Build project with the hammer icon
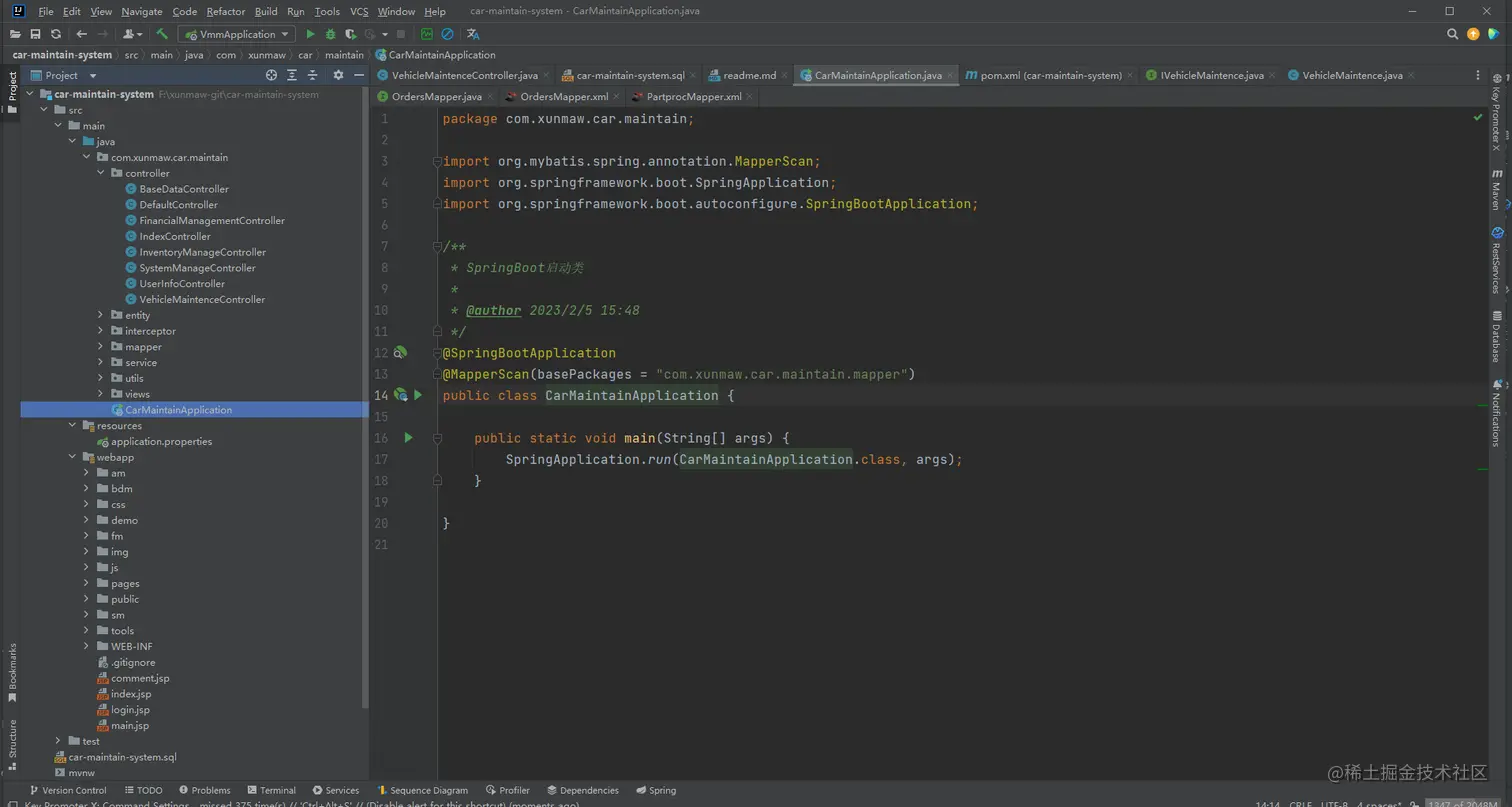Viewport: 1512px width, 807px height. point(162,34)
